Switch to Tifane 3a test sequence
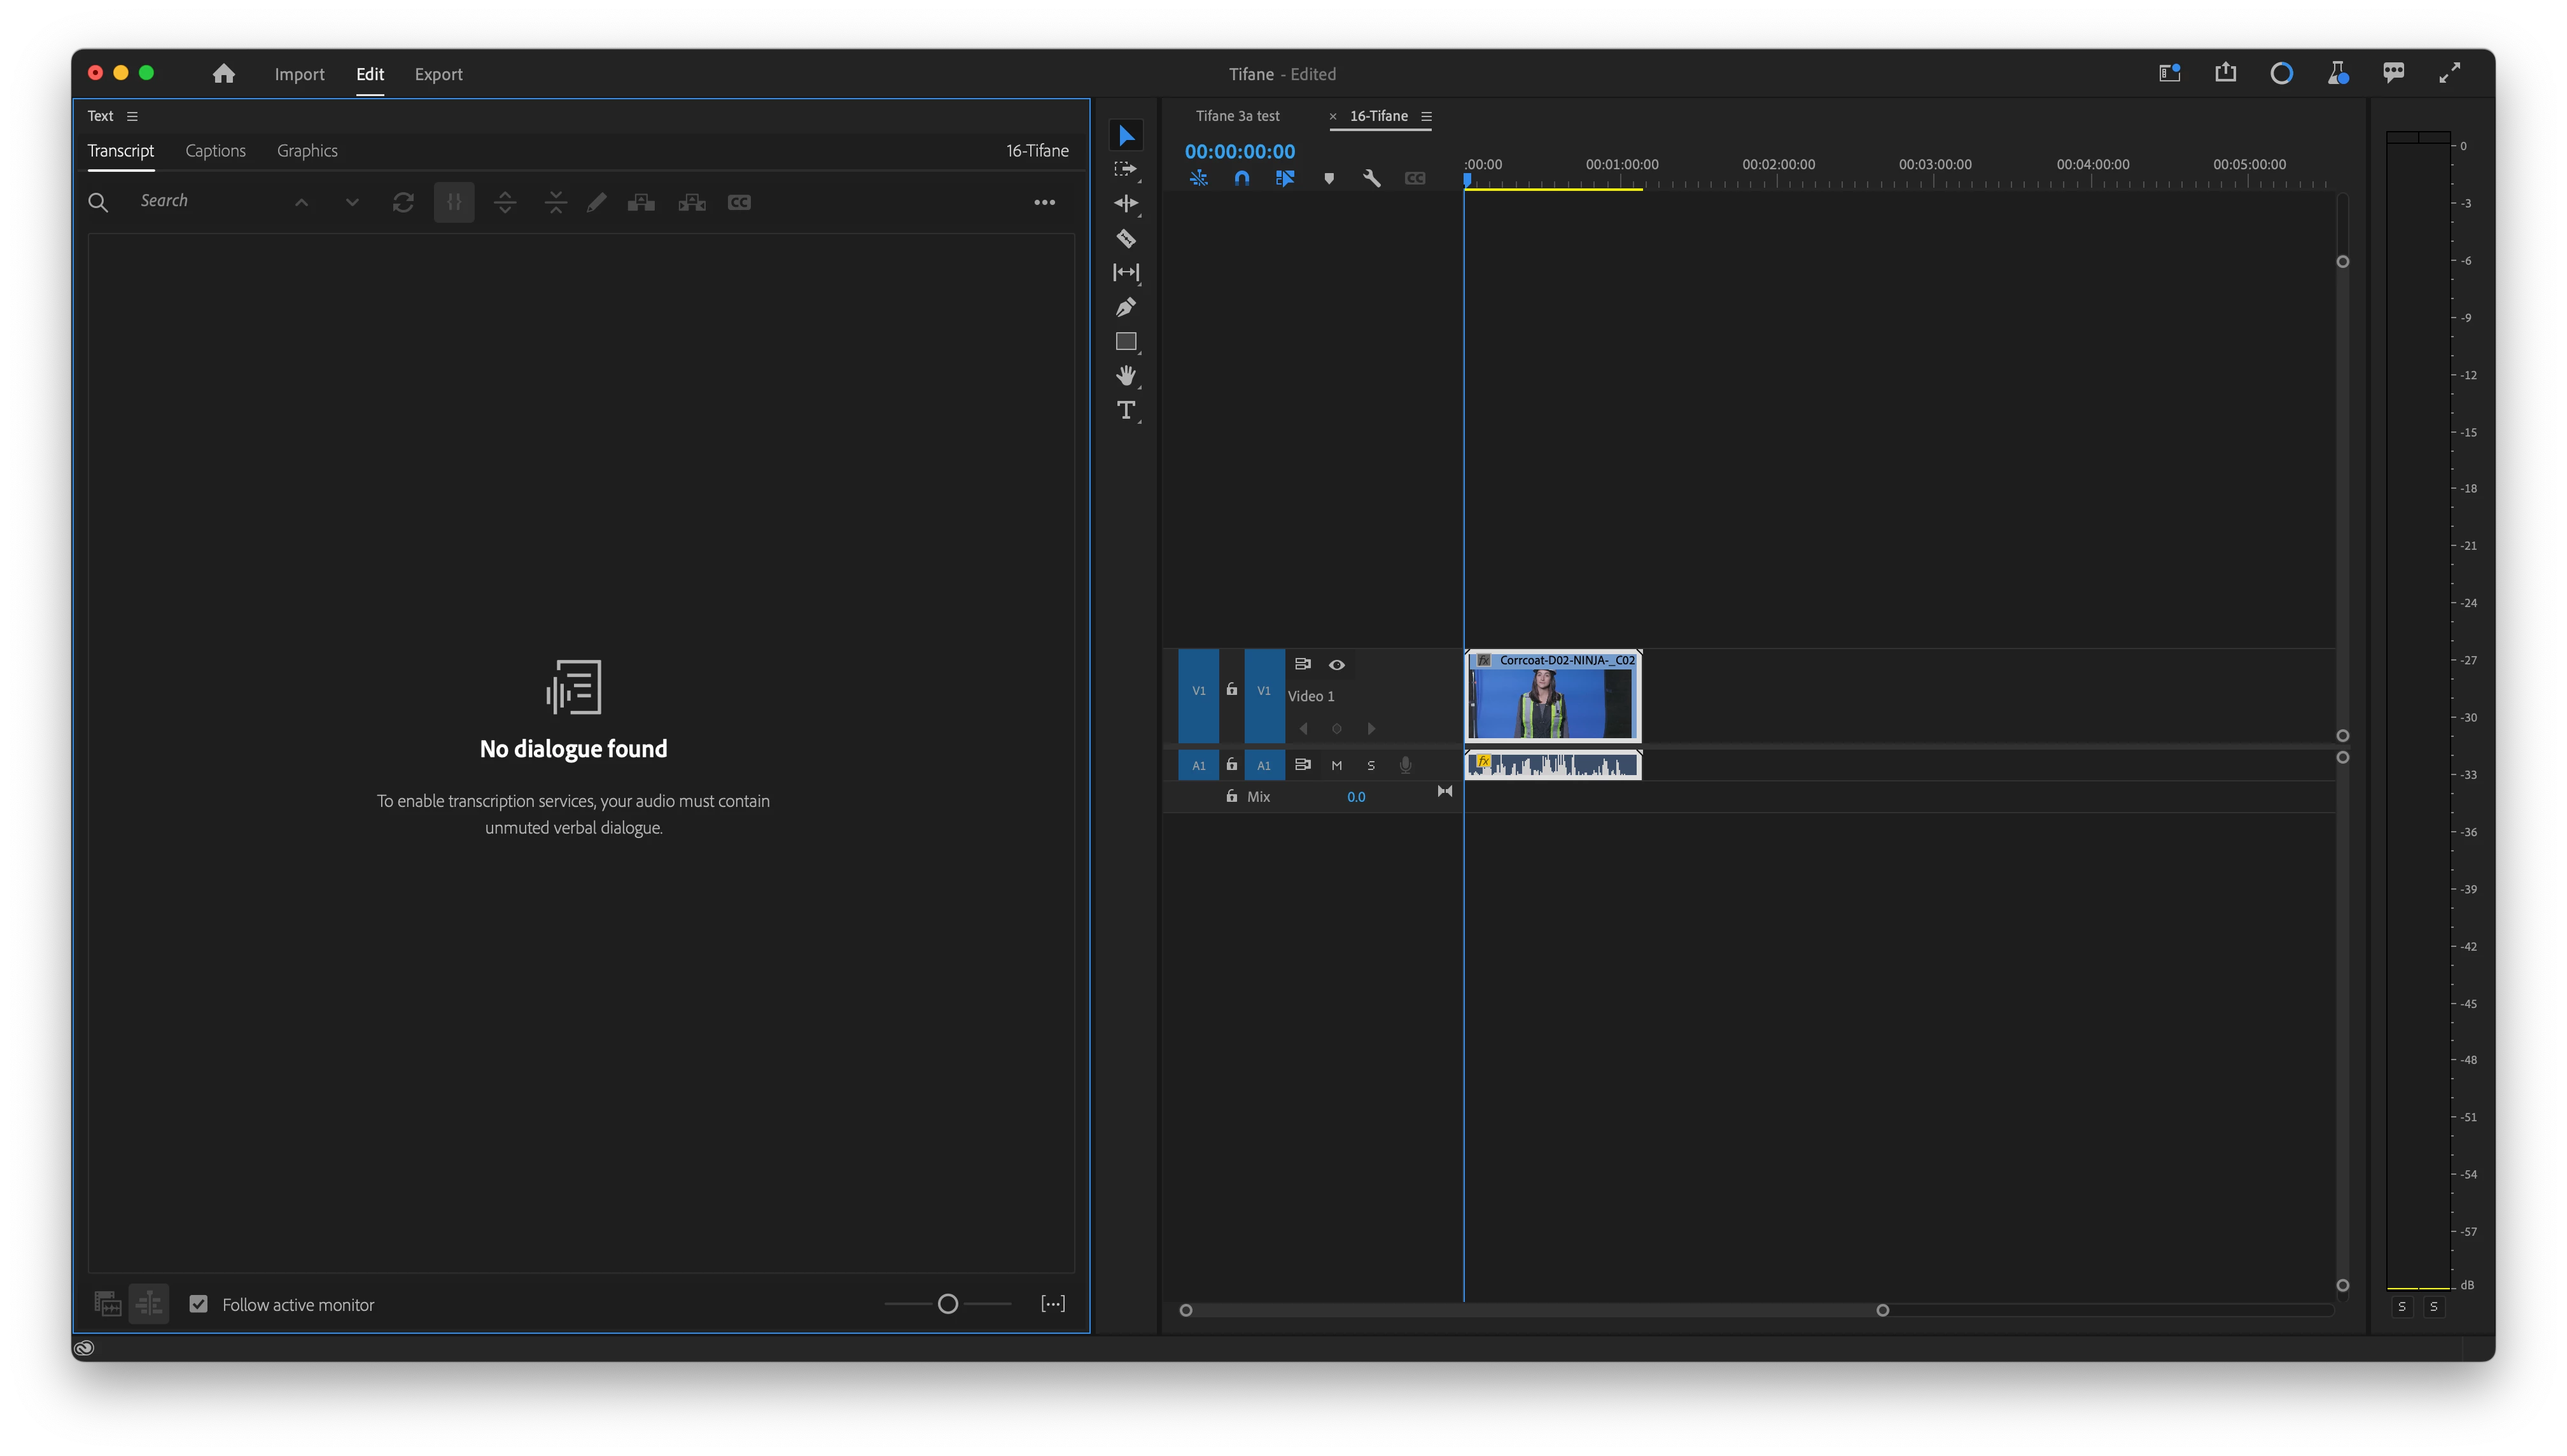This screenshot has width=2567, height=1456. [x=1237, y=116]
